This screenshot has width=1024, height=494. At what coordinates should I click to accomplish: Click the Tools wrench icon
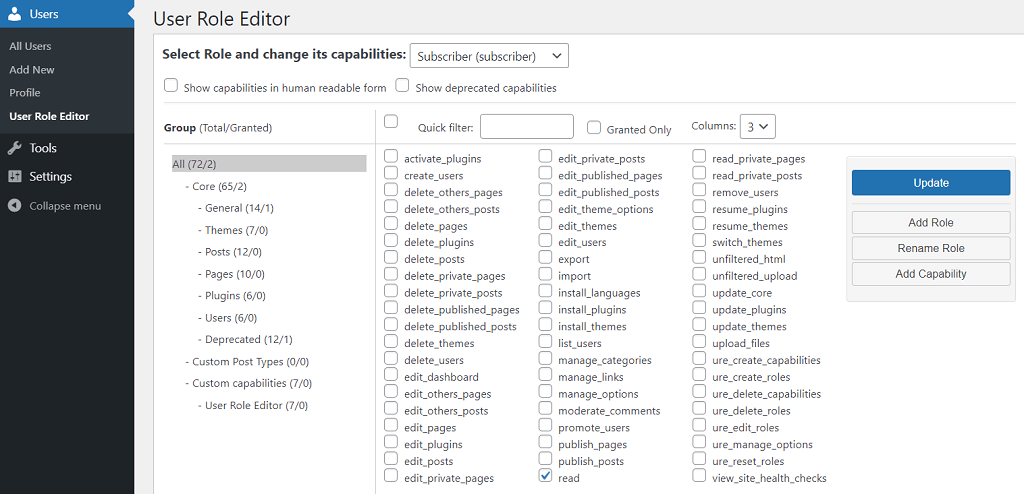click(x=14, y=148)
